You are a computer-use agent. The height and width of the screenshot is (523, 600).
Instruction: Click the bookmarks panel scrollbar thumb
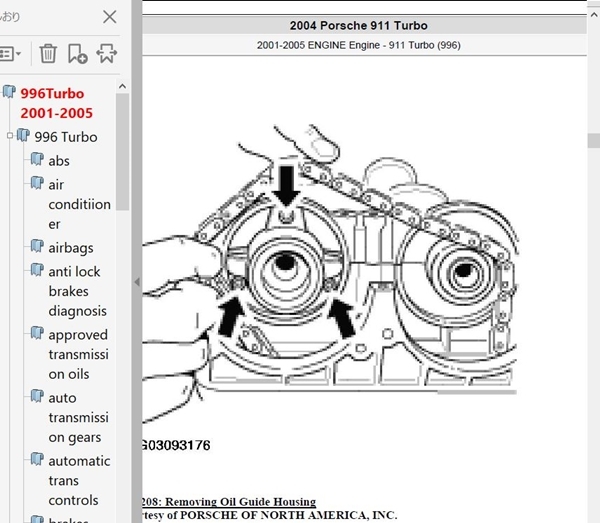122,152
